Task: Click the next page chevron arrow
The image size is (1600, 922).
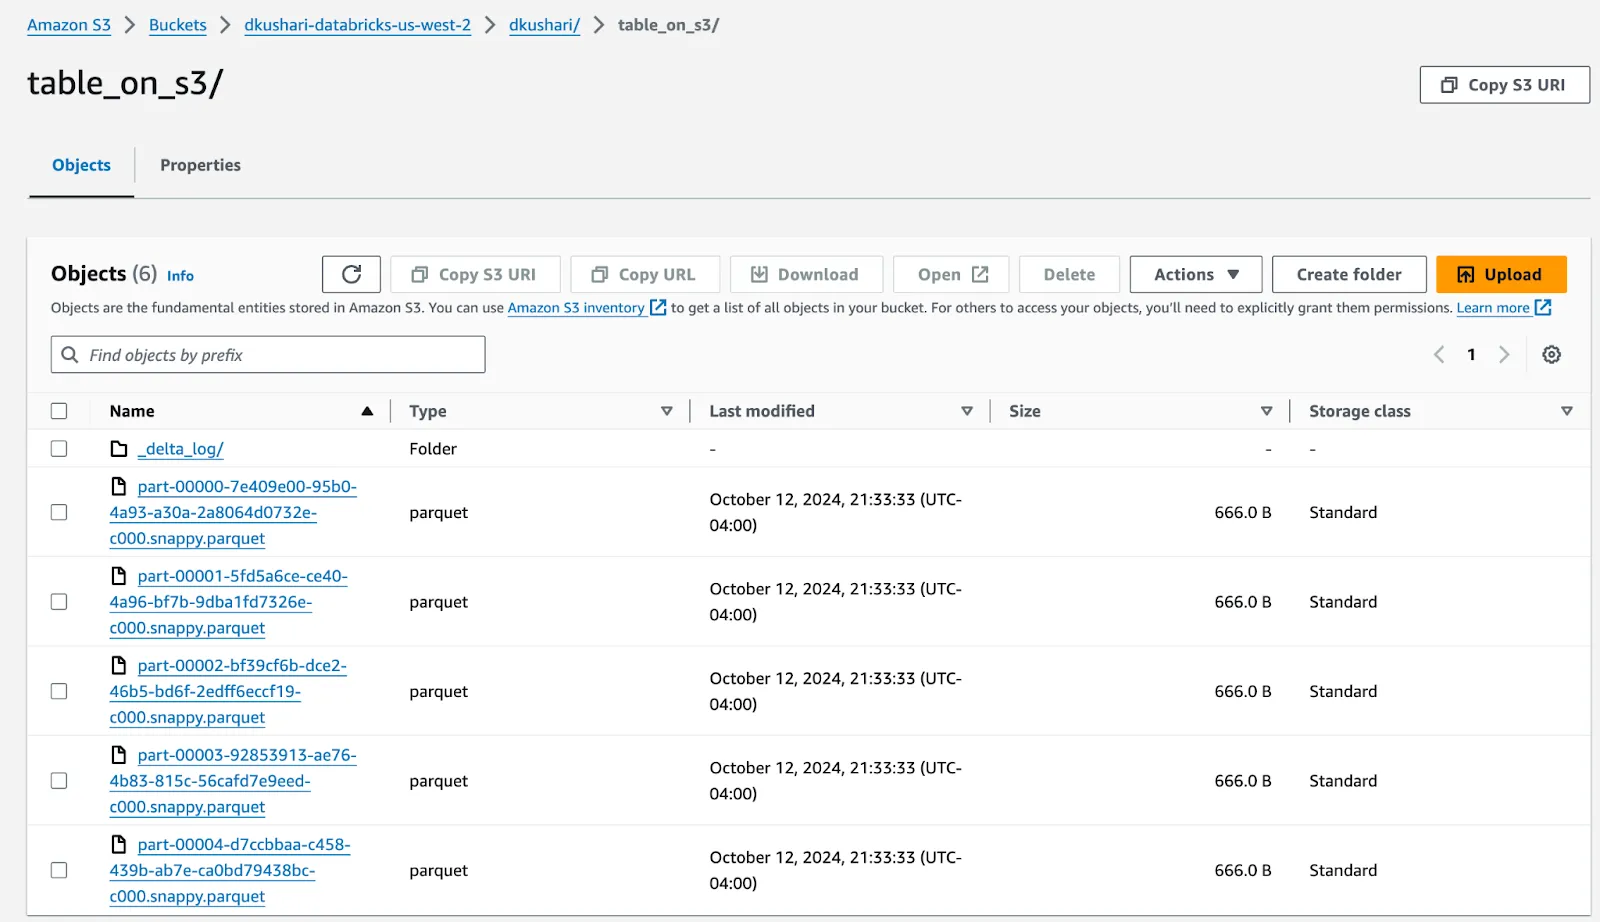Action: click(x=1506, y=354)
